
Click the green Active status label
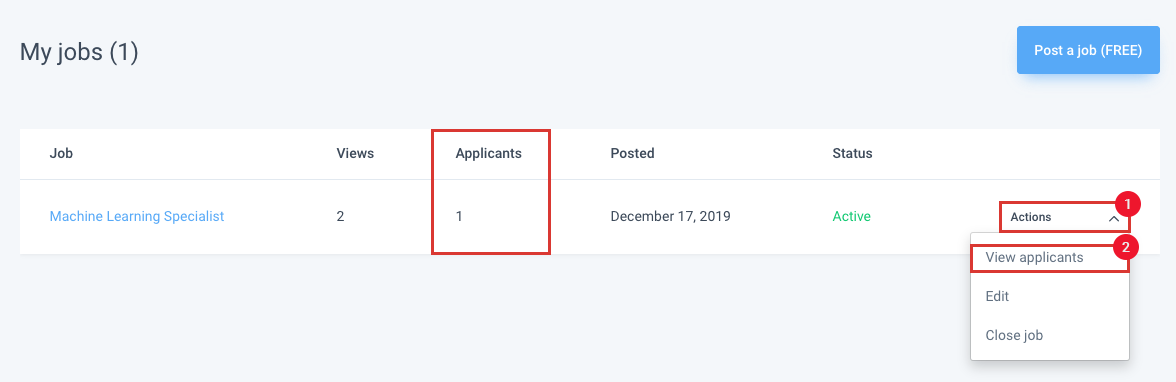pyautogui.click(x=851, y=216)
